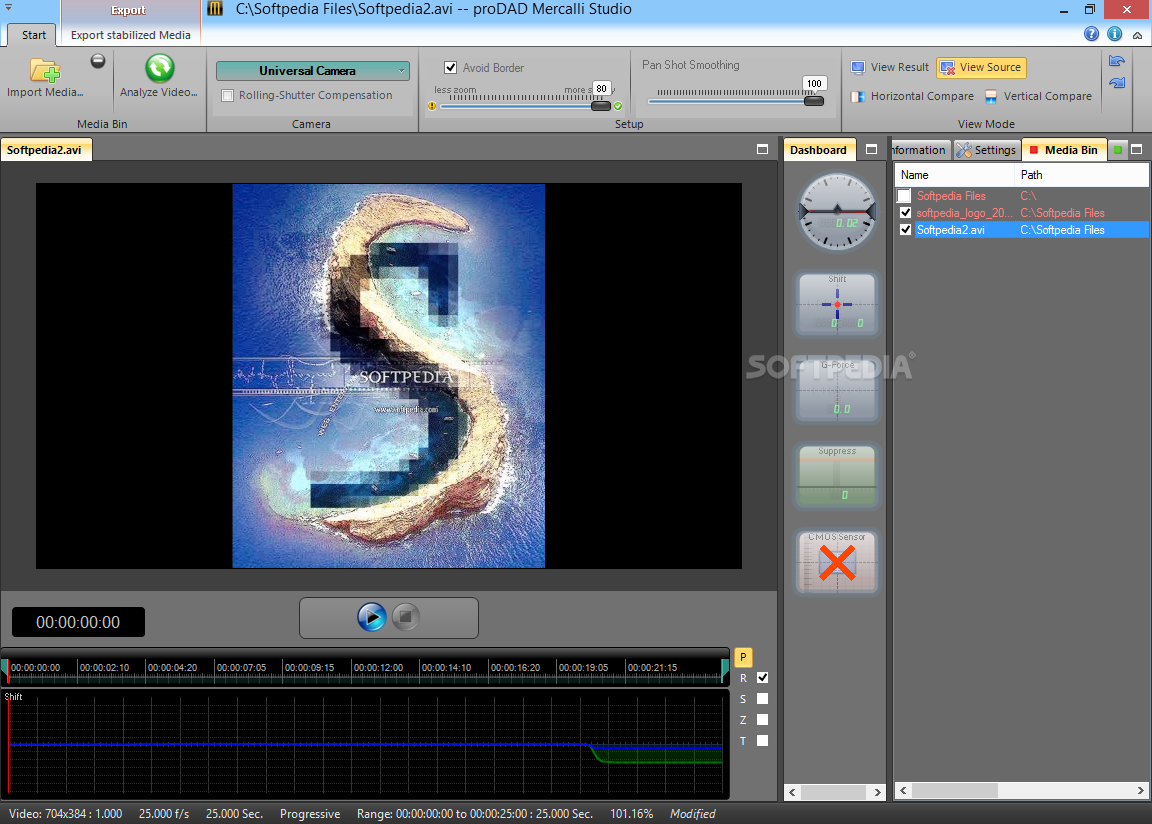This screenshot has width=1152, height=824.
Task: Switch to the Information tab
Action: [921, 150]
